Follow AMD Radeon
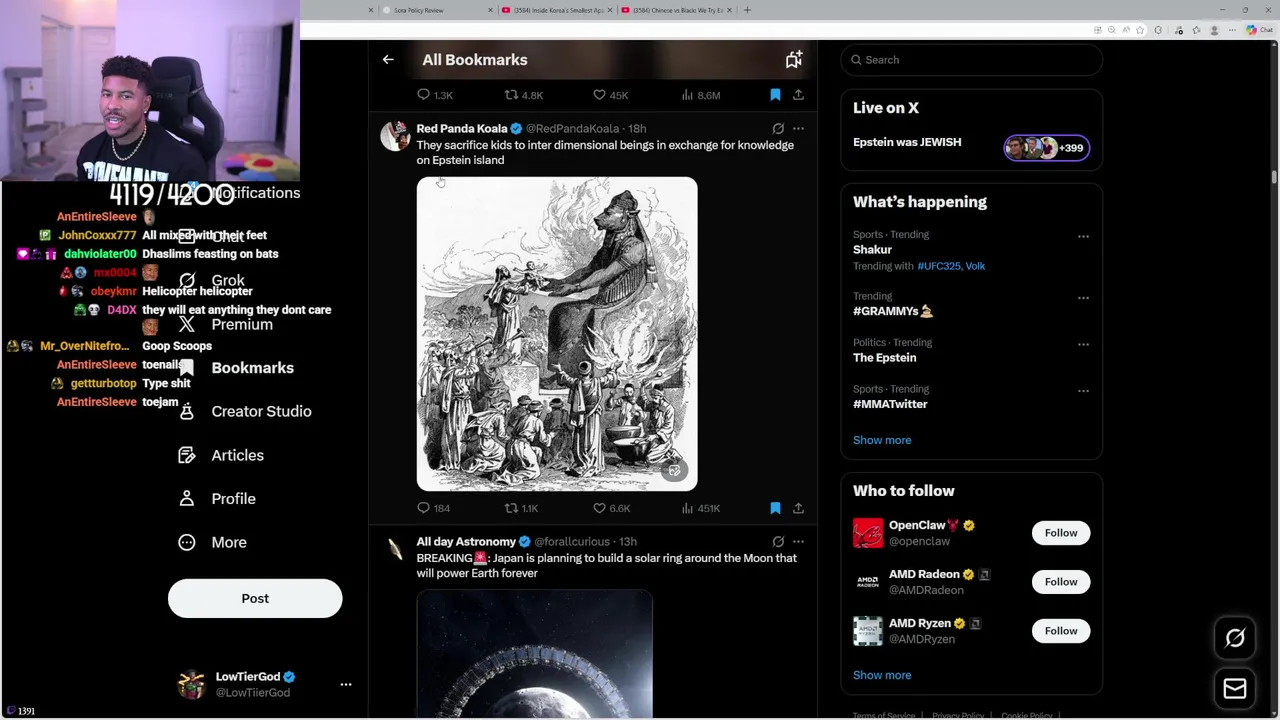This screenshot has width=1280, height=720. click(x=1061, y=582)
